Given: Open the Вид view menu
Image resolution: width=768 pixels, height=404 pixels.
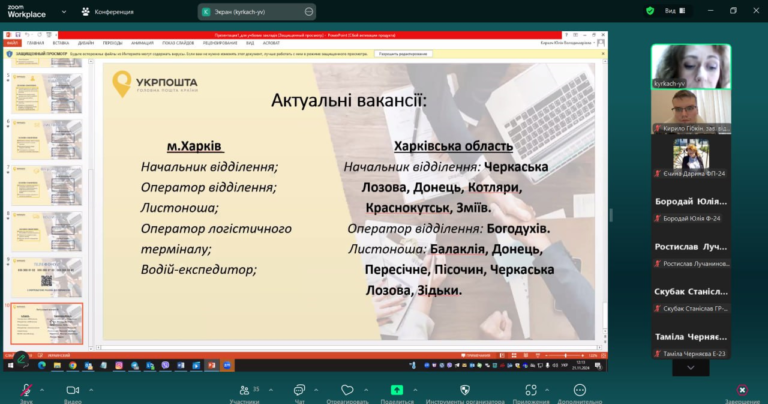Looking at the screenshot, I should click(675, 11).
